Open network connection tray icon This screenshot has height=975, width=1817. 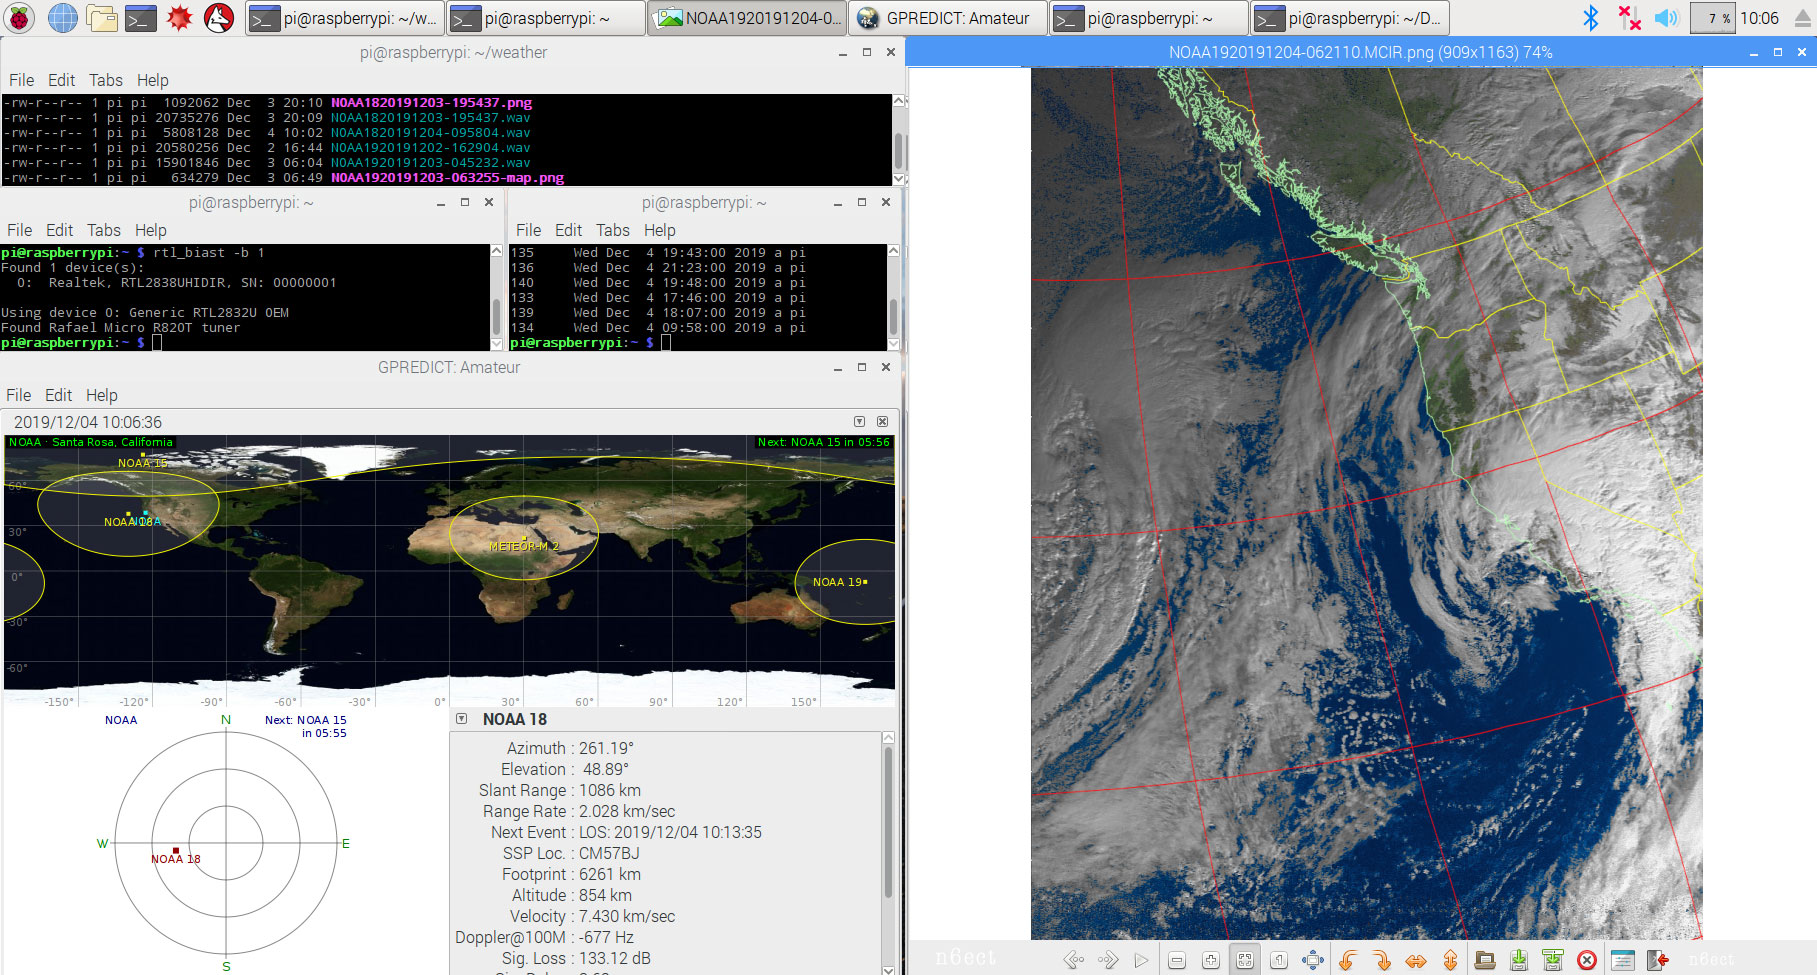pos(1630,18)
